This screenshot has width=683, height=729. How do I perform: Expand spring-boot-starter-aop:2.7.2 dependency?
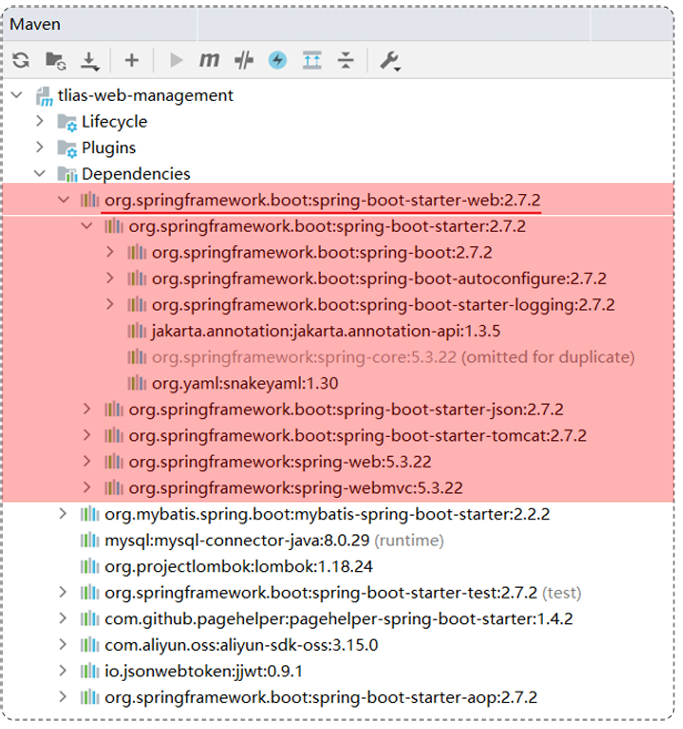click(x=63, y=697)
